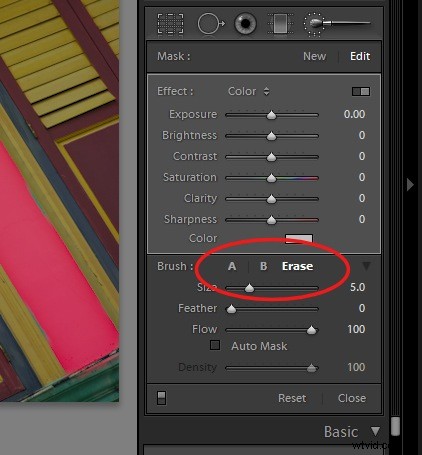Click Close in the brush panel
The image size is (422, 455).
click(352, 398)
